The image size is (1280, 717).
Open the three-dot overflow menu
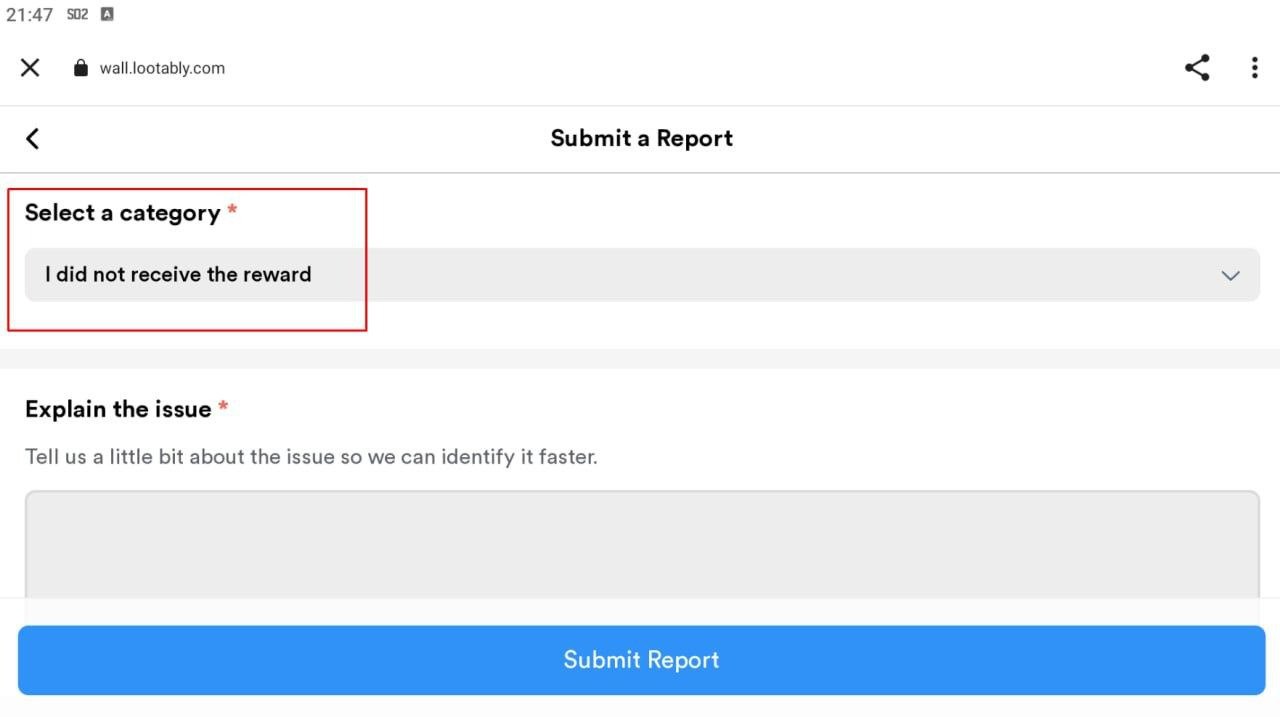pos(1254,67)
